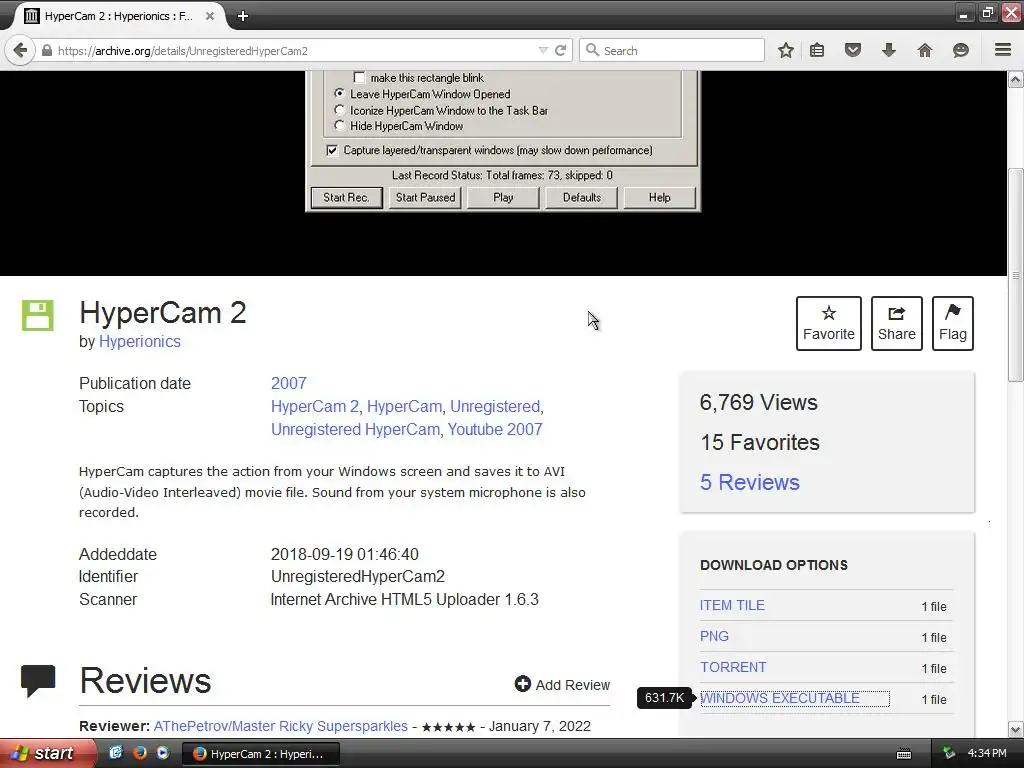Open the 'Unregistered HyperCam' topic link
The width and height of the screenshot is (1024, 768).
click(x=355, y=429)
